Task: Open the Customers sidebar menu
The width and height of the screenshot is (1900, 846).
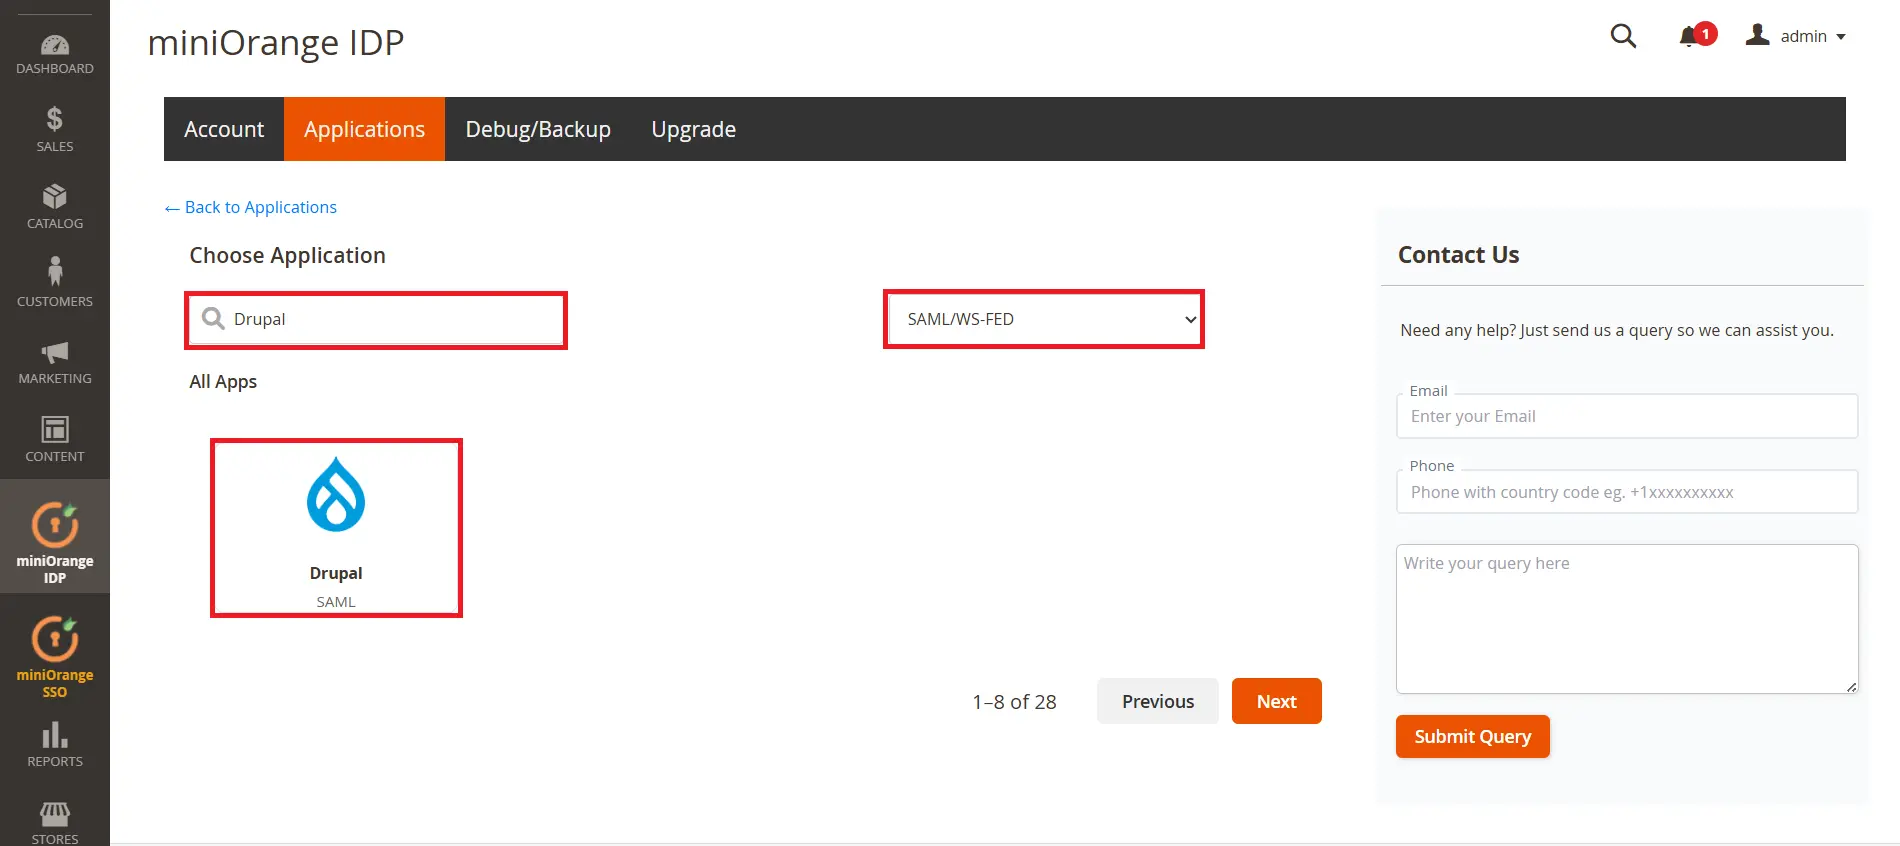Action: pyautogui.click(x=55, y=284)
